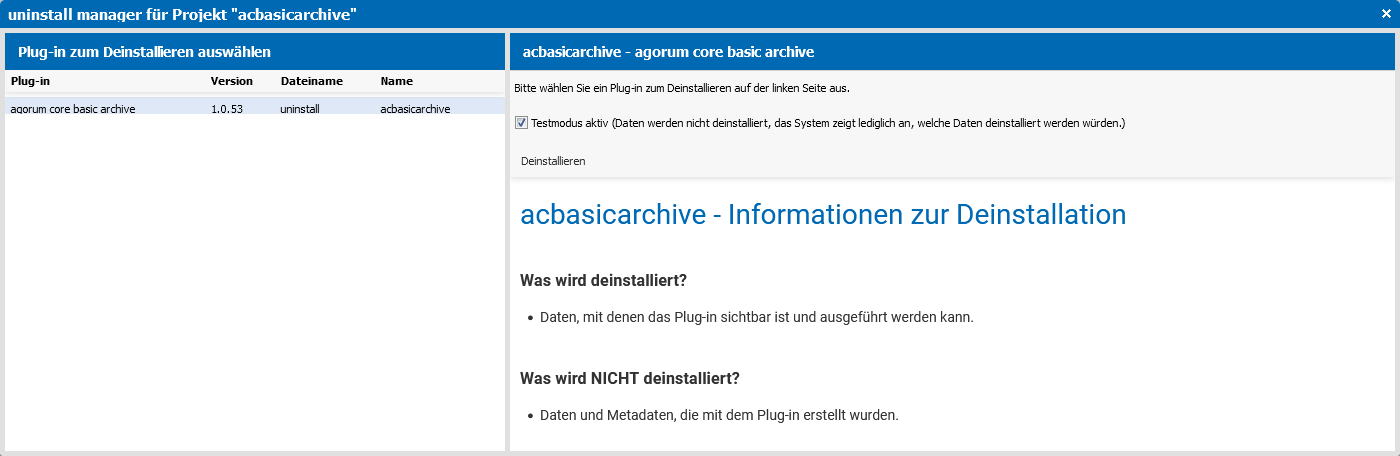Sort by the Version column header
Image resolution: width=1400 pixels, height=456 pixels.
pos(240,81)
